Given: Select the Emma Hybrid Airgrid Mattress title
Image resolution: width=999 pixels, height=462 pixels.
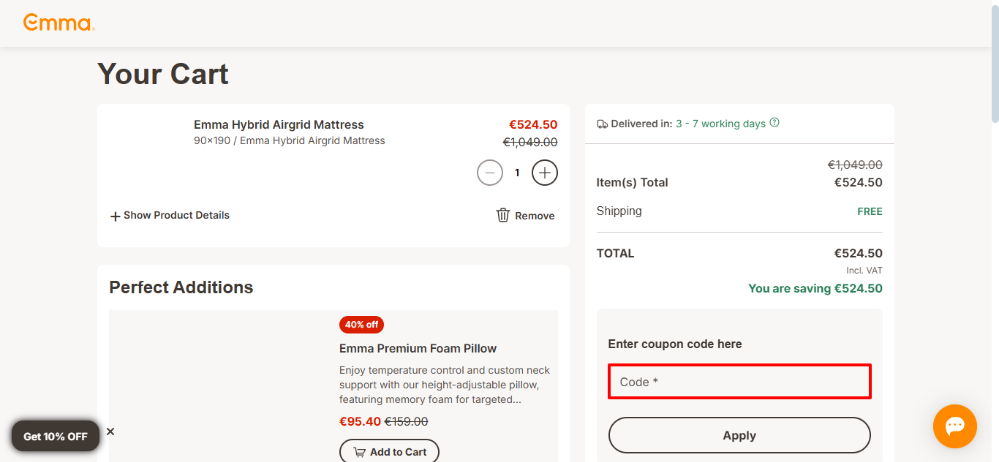Looking at the screenshot, I should [x=278, y=125].
